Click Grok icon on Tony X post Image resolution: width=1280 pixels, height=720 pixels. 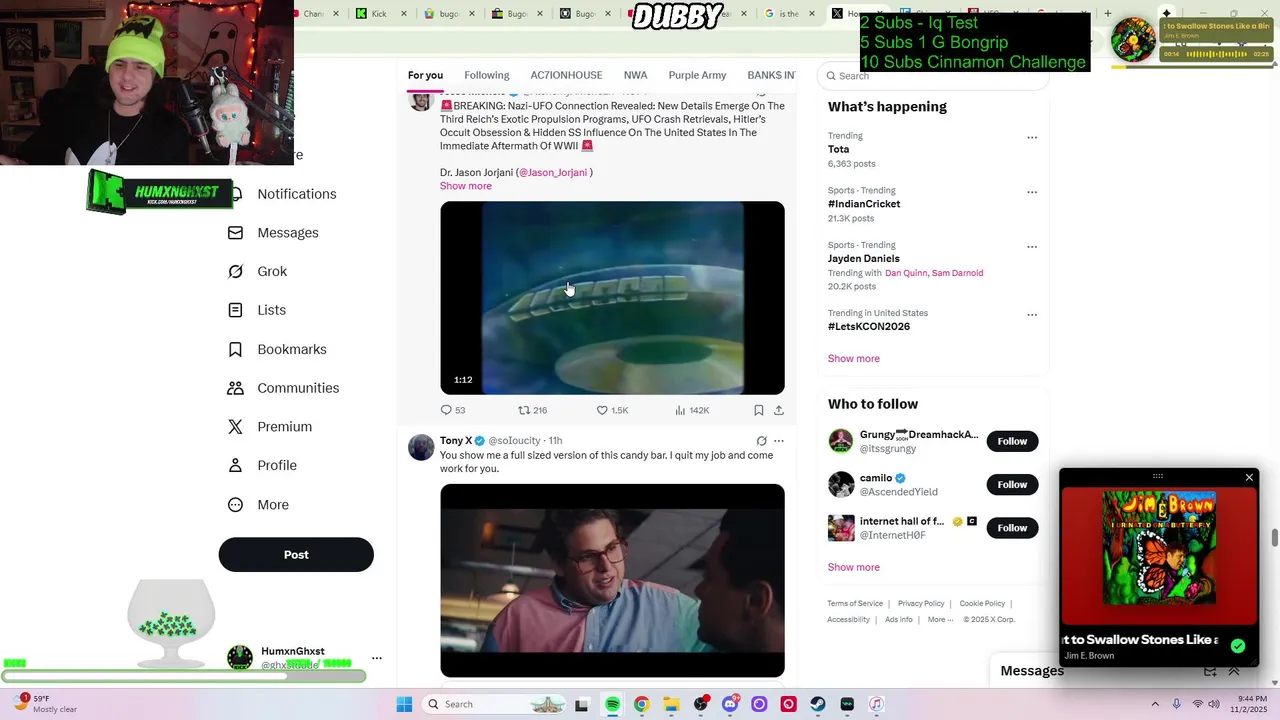pyautogui.click(x=761, y=441)
